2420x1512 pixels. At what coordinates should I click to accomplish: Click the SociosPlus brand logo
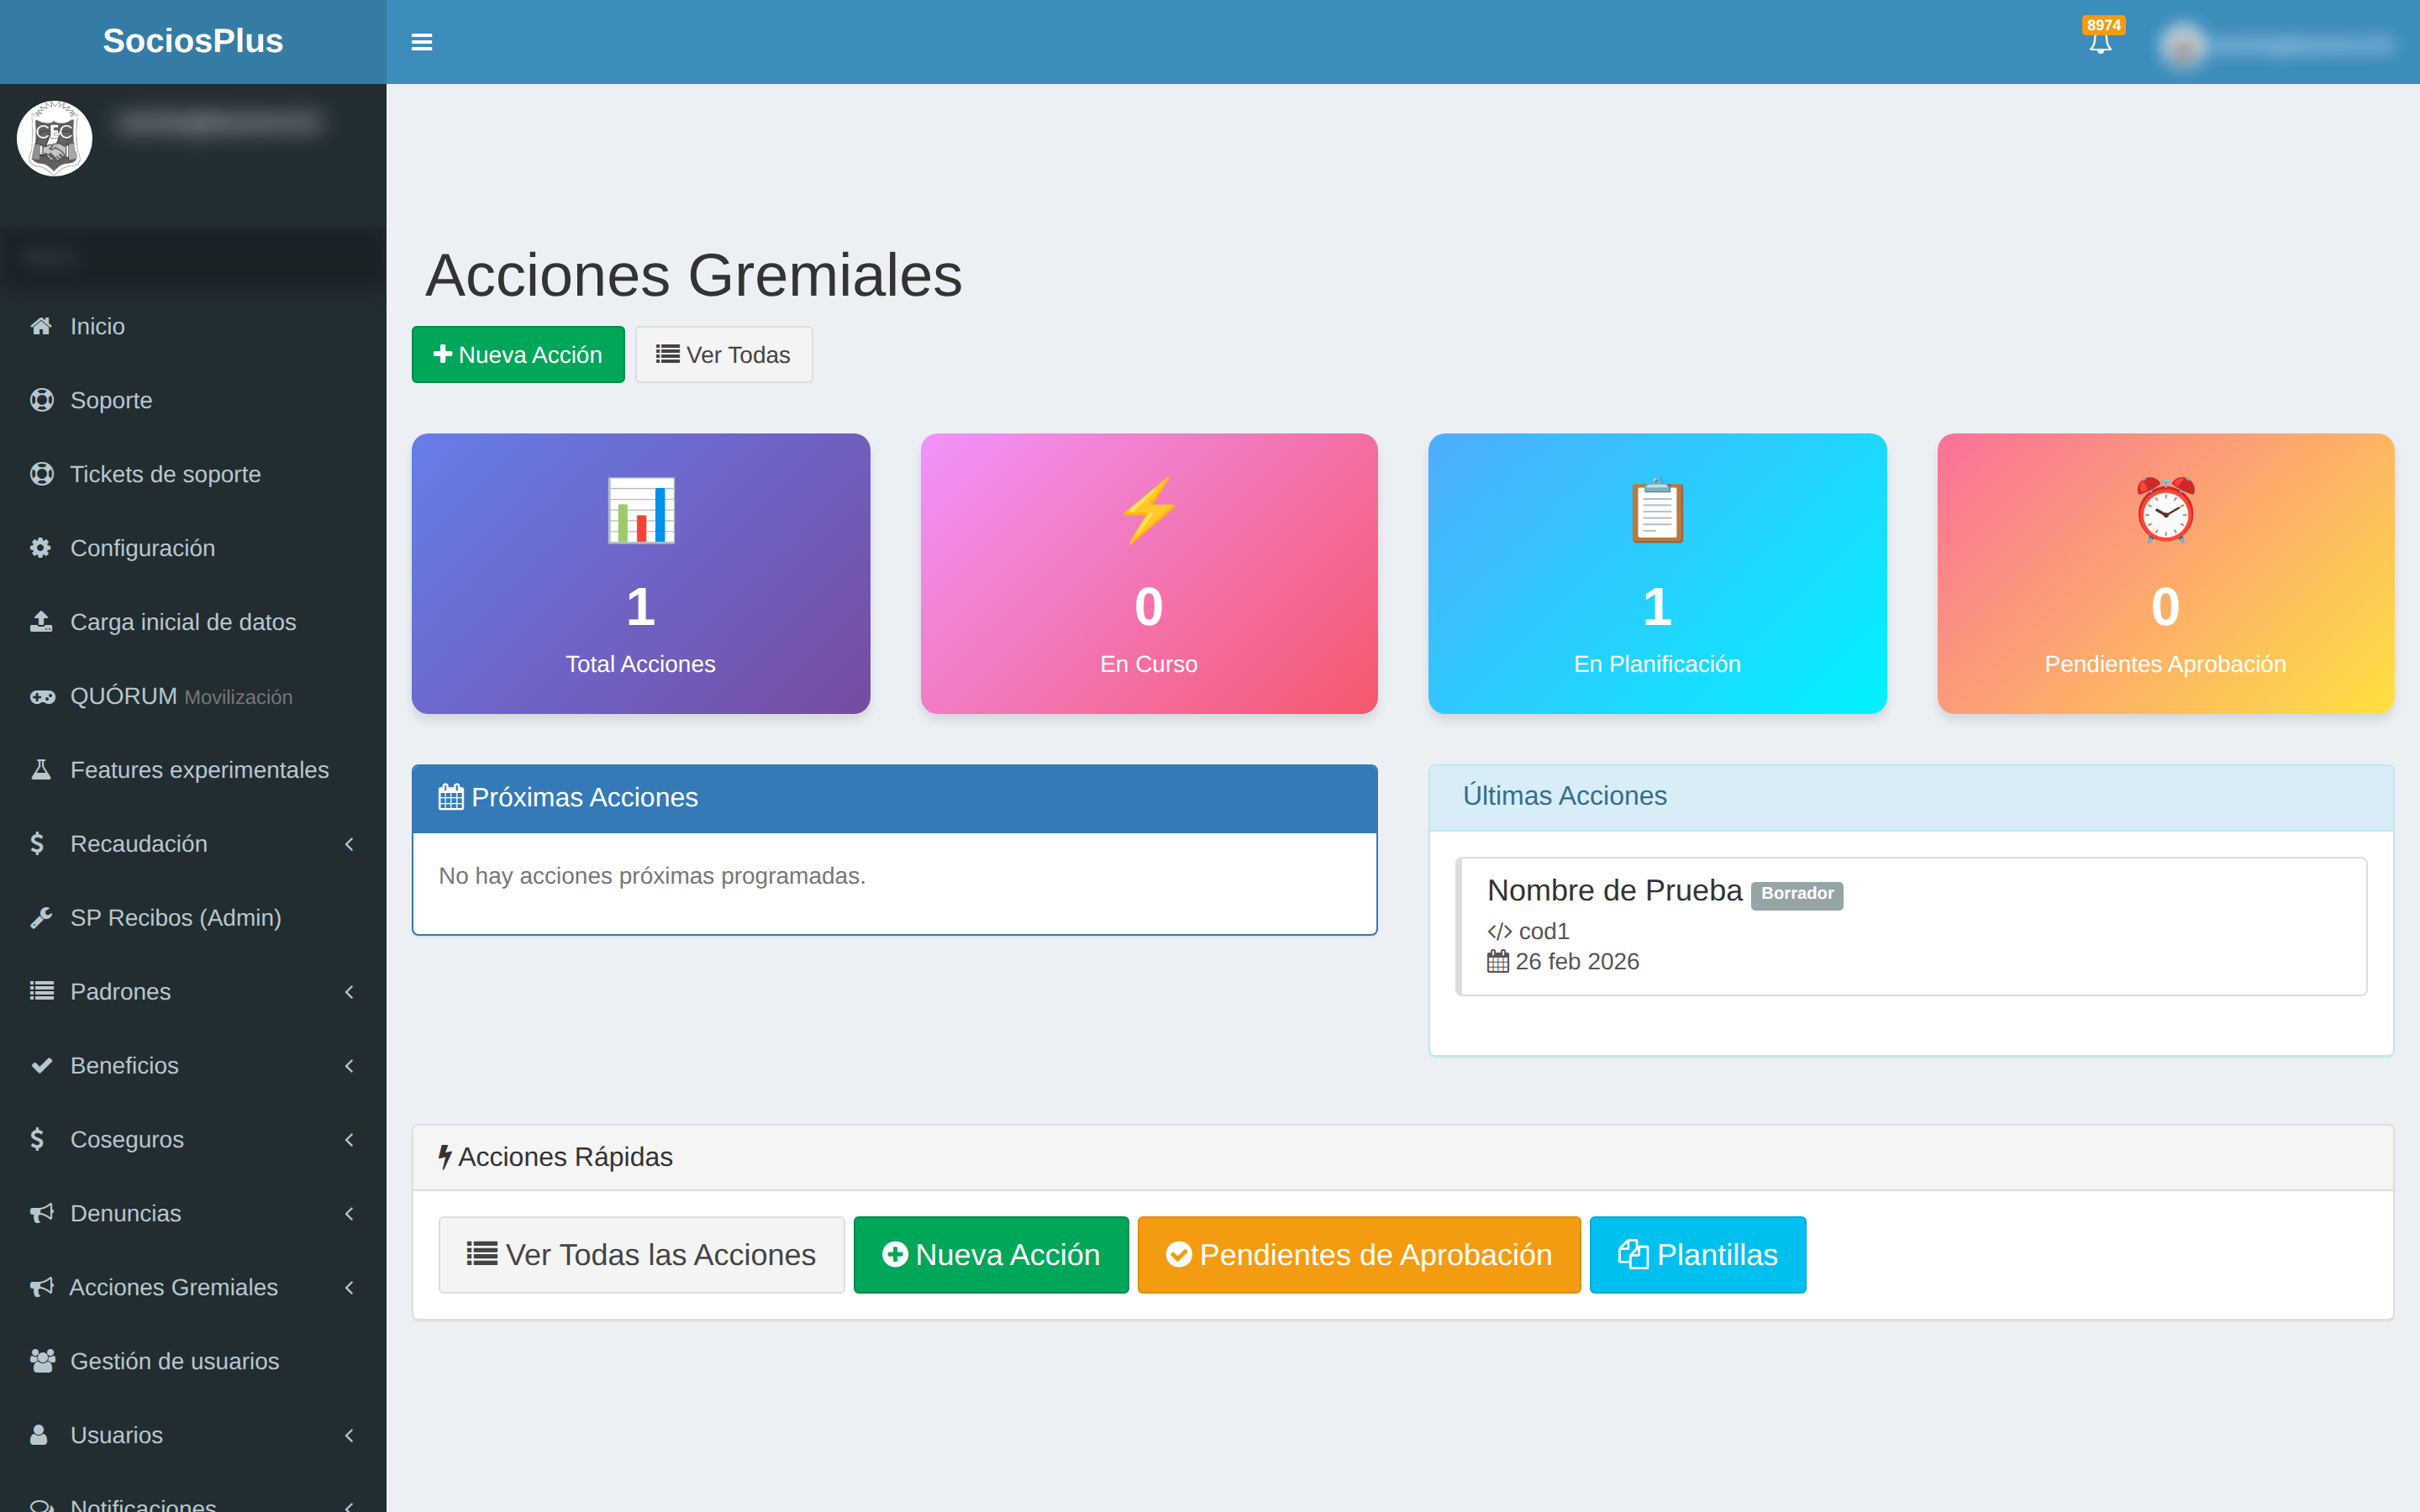[193, 41]
